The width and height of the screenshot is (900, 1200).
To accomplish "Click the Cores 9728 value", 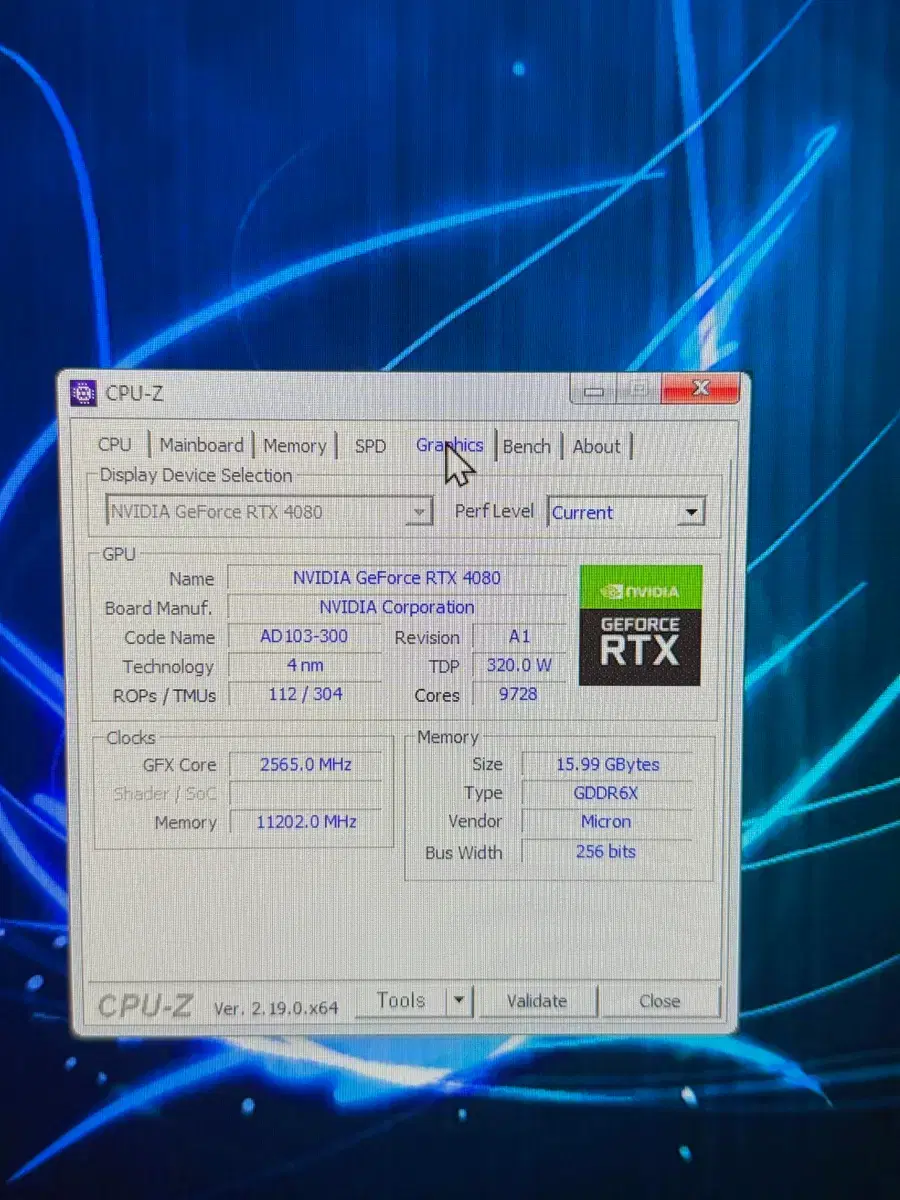I will click(519, 694).
